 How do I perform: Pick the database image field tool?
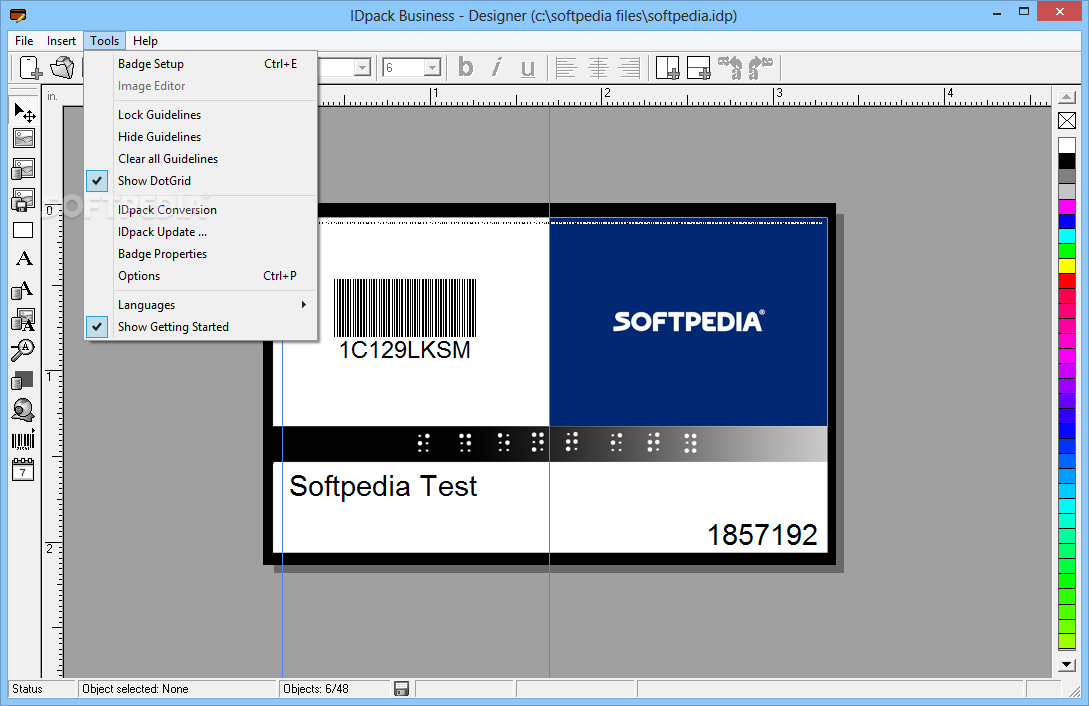[x=24, y=169]
